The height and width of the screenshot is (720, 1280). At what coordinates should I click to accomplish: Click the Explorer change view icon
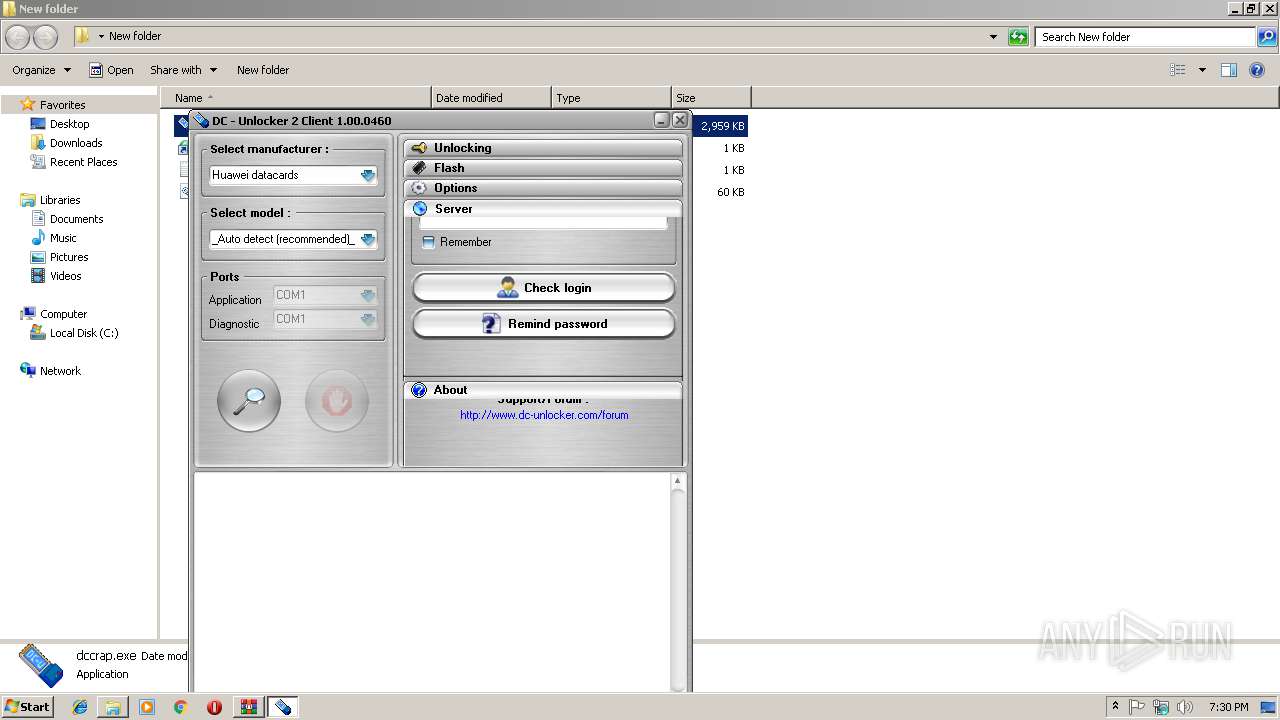[1178, 70]
